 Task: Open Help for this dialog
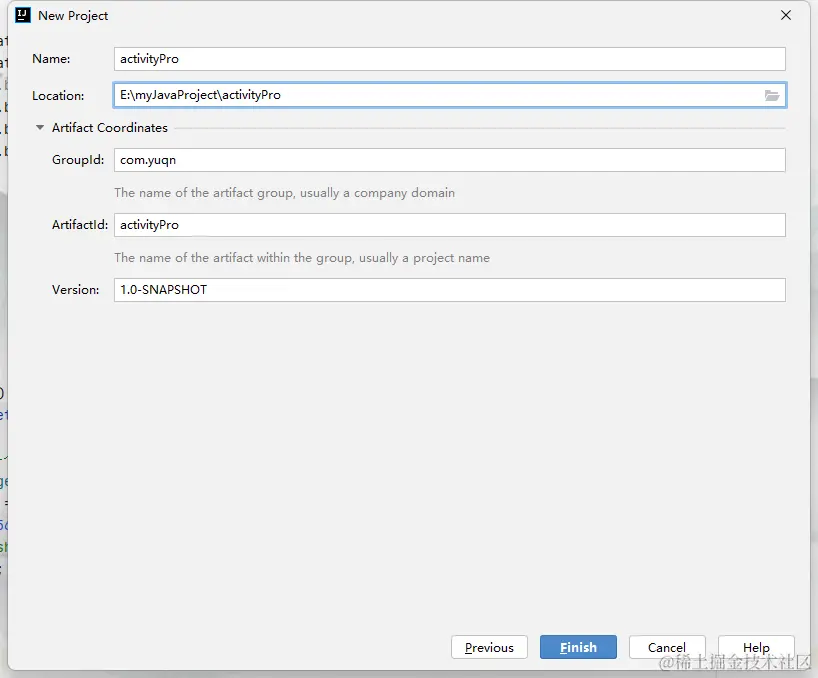[x=756, y=647]
